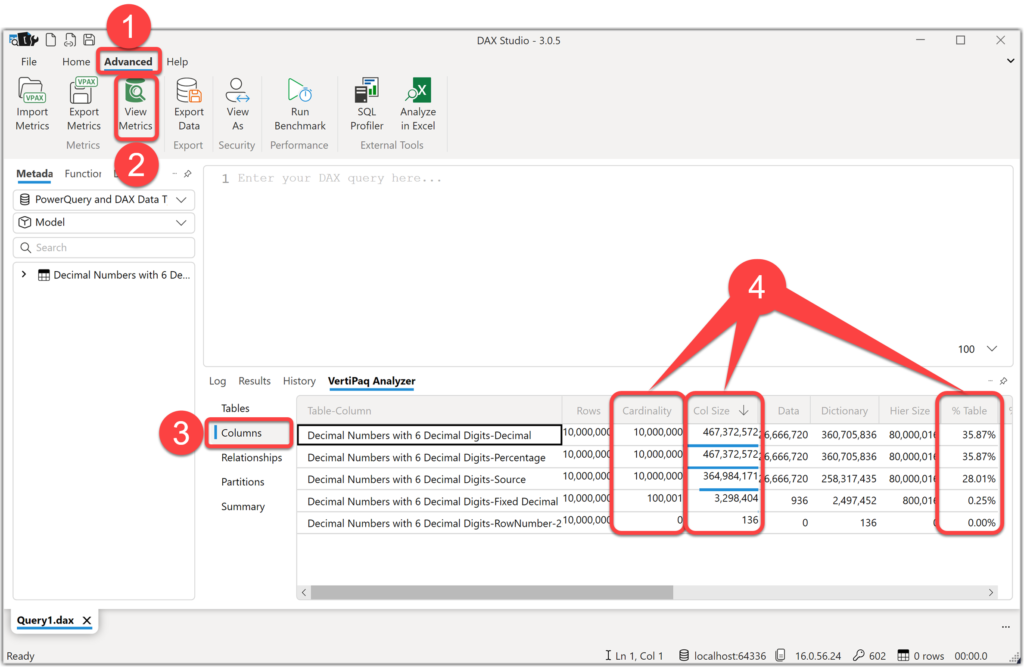Click the localhost:64336 server status entry
Screen dimensions: 1024x667
(x=722, y=655)
